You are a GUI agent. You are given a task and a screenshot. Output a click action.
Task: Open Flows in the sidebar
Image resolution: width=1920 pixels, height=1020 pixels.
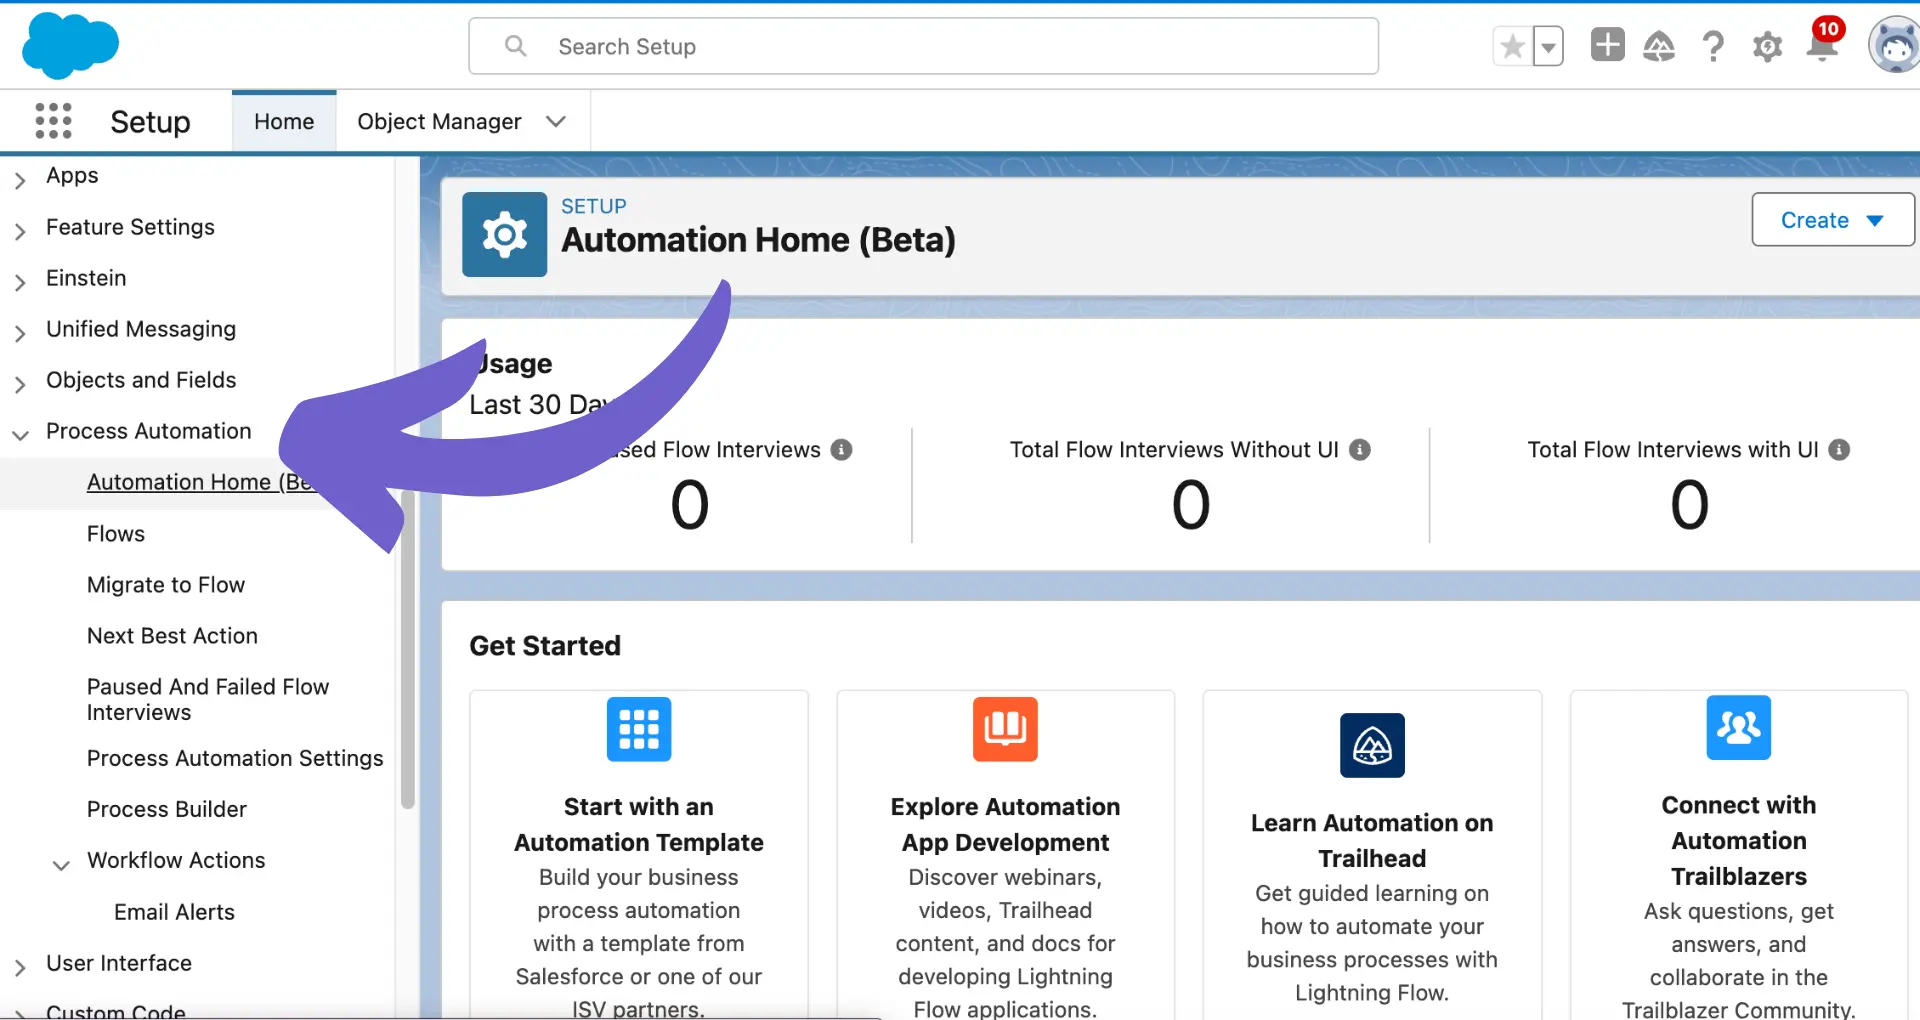pyautogui.click(x=116, y=534)
